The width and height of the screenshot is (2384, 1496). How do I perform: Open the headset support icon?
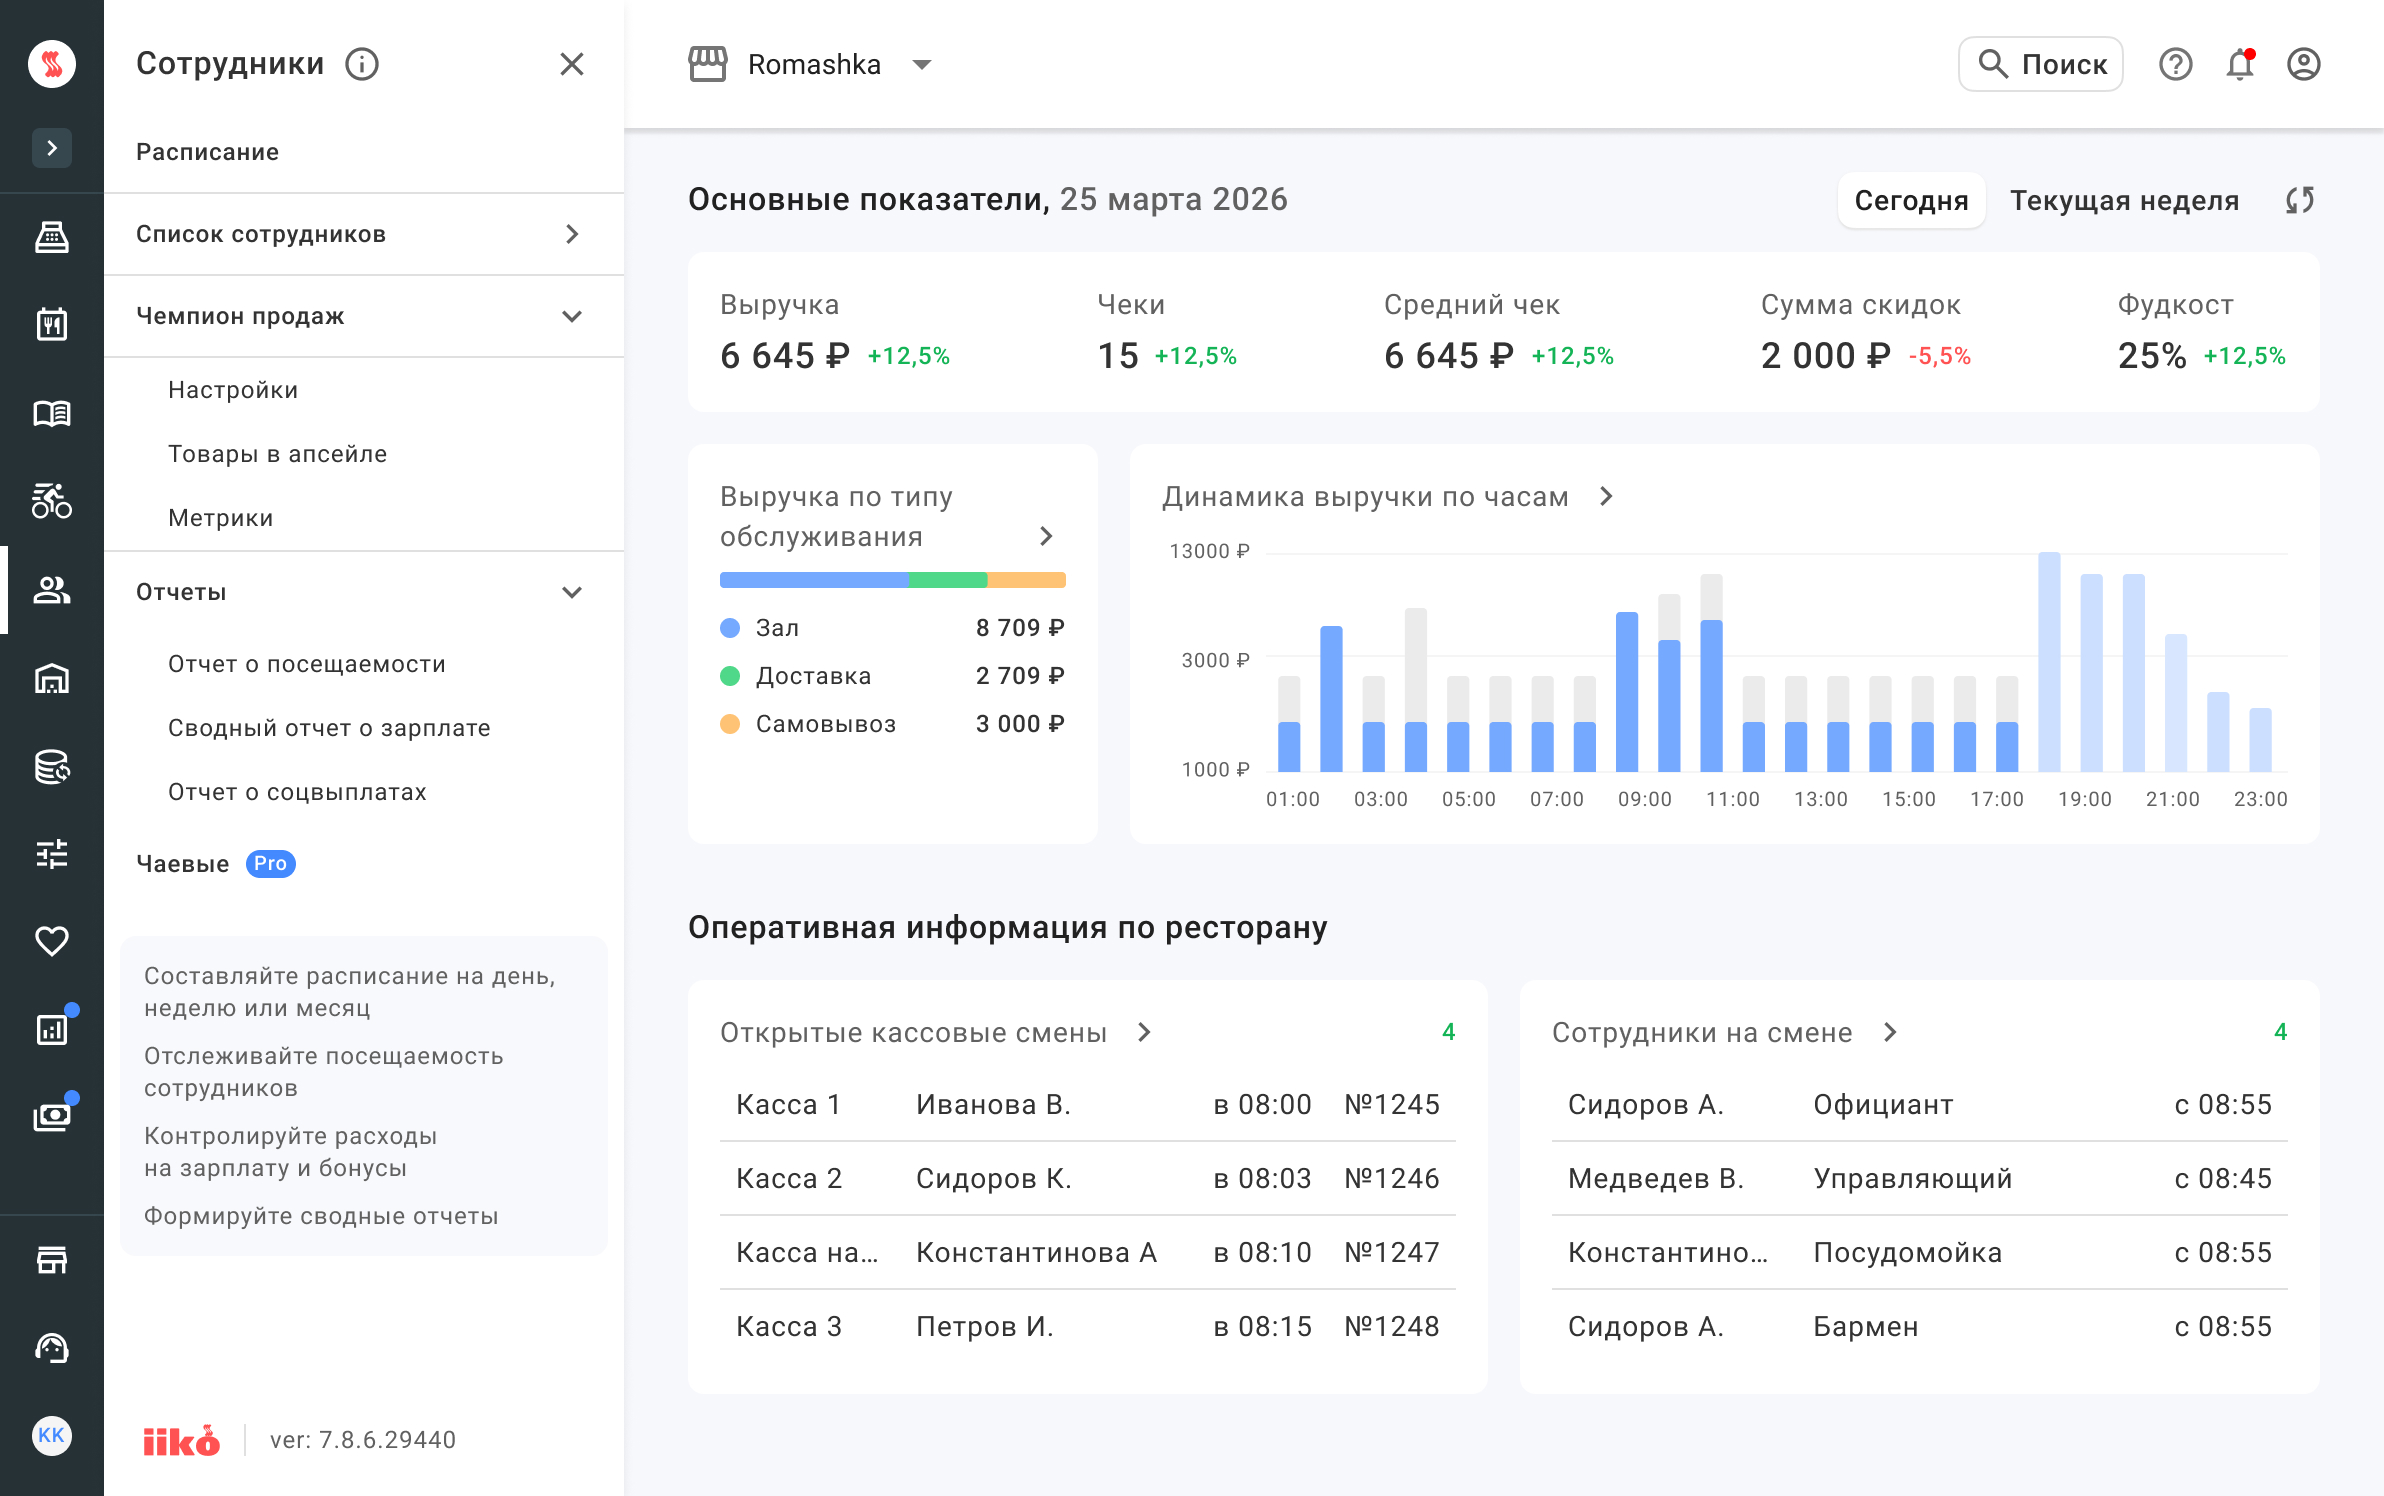(52, 1348)
